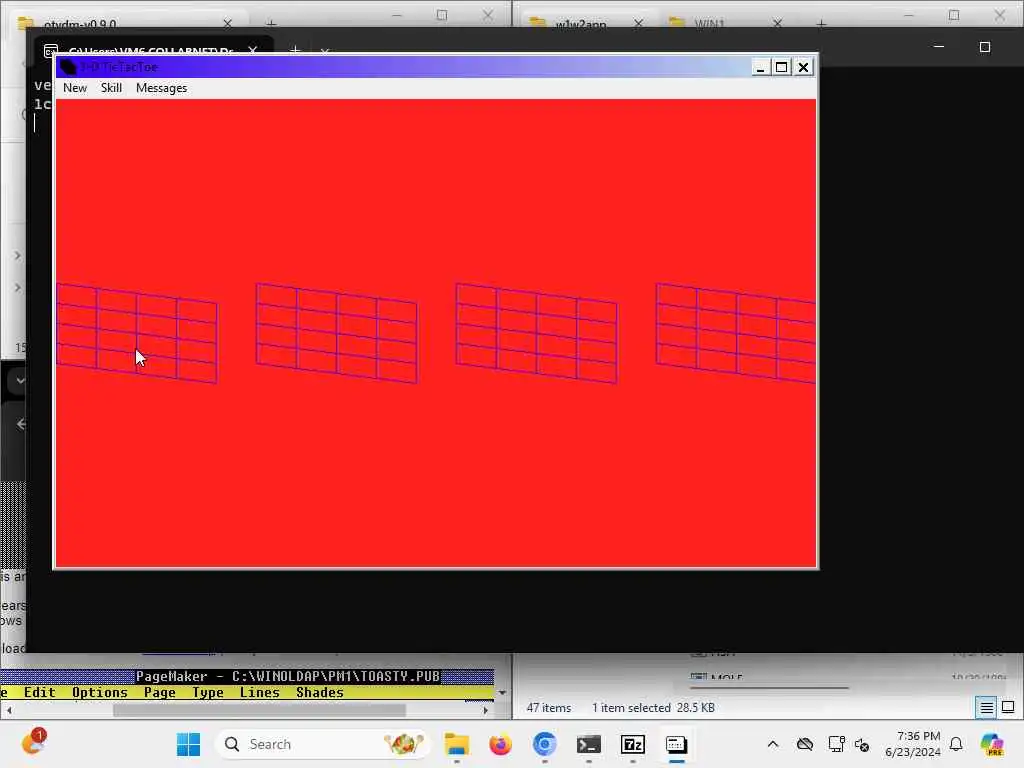Open the notification badge app on taskbar
The image size is (1024, 768).
click(x=33, y=743)
